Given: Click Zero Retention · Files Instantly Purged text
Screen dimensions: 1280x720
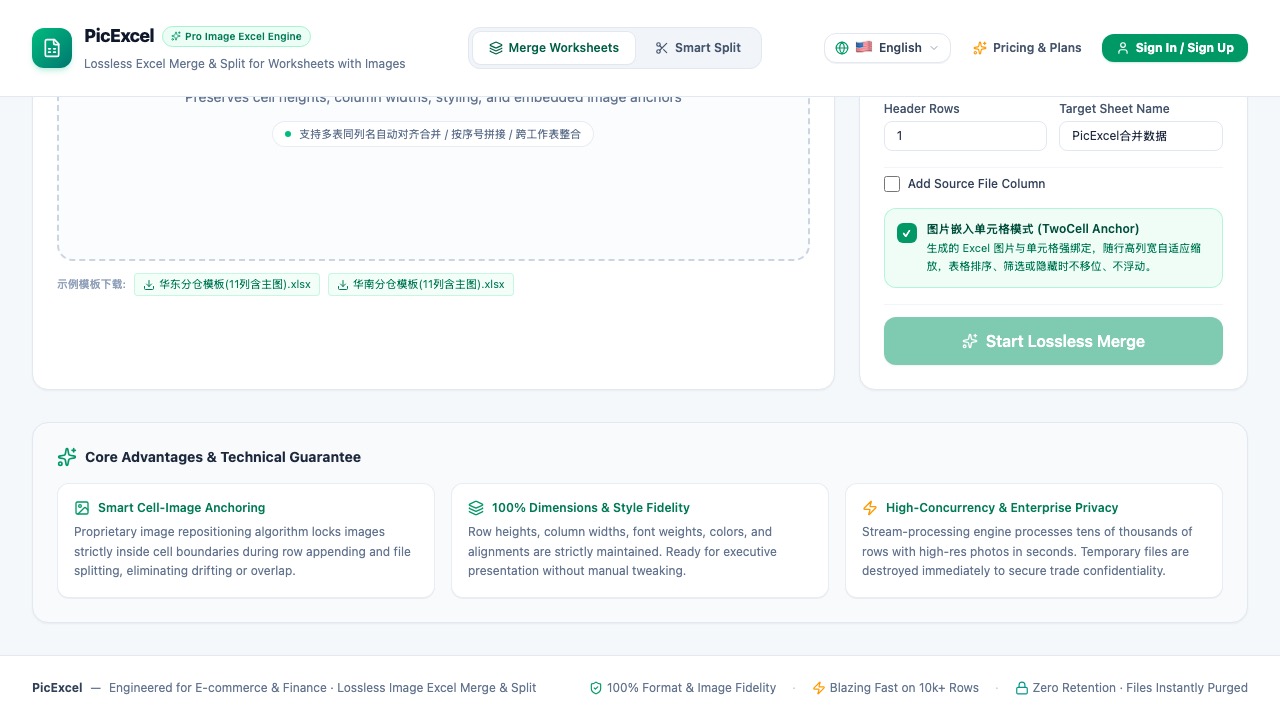Looking at the screenshot, I should (1140, 688).
